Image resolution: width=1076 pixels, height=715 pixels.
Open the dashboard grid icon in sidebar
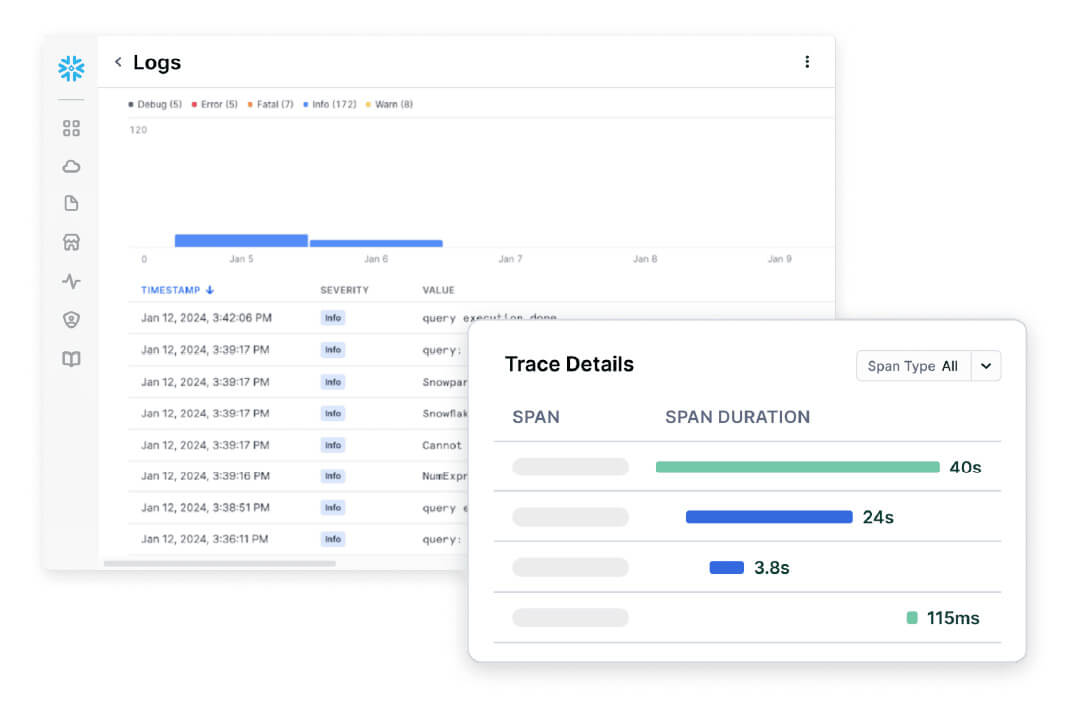(71, 128)
